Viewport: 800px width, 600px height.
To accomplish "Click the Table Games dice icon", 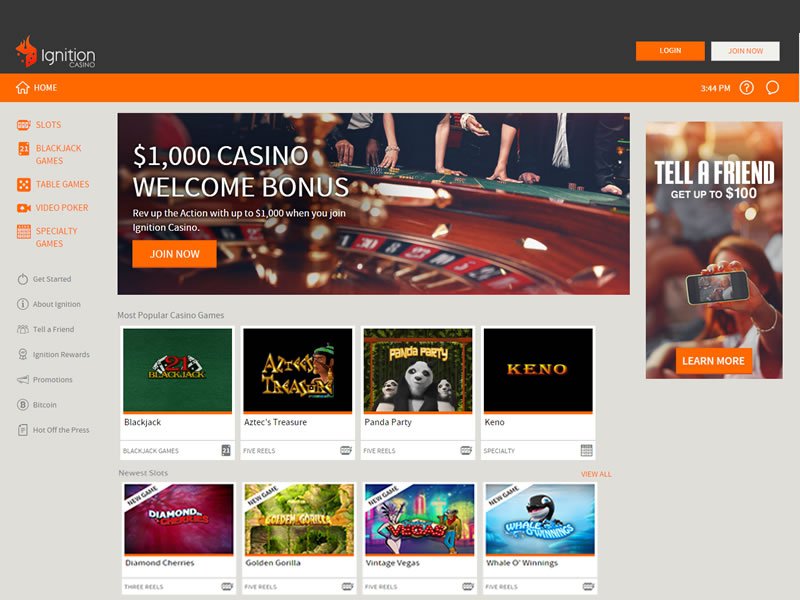I will pyautogui.click(x=23, y=184).
